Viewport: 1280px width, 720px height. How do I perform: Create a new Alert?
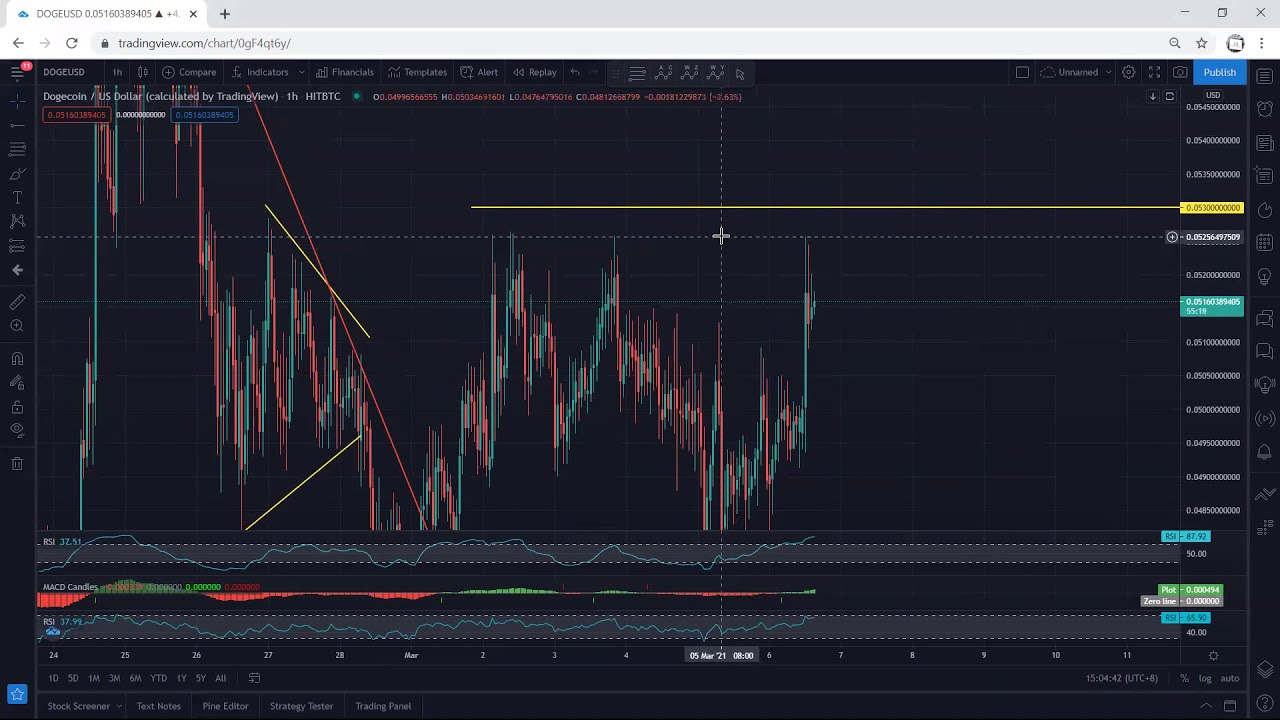point(479,72)
